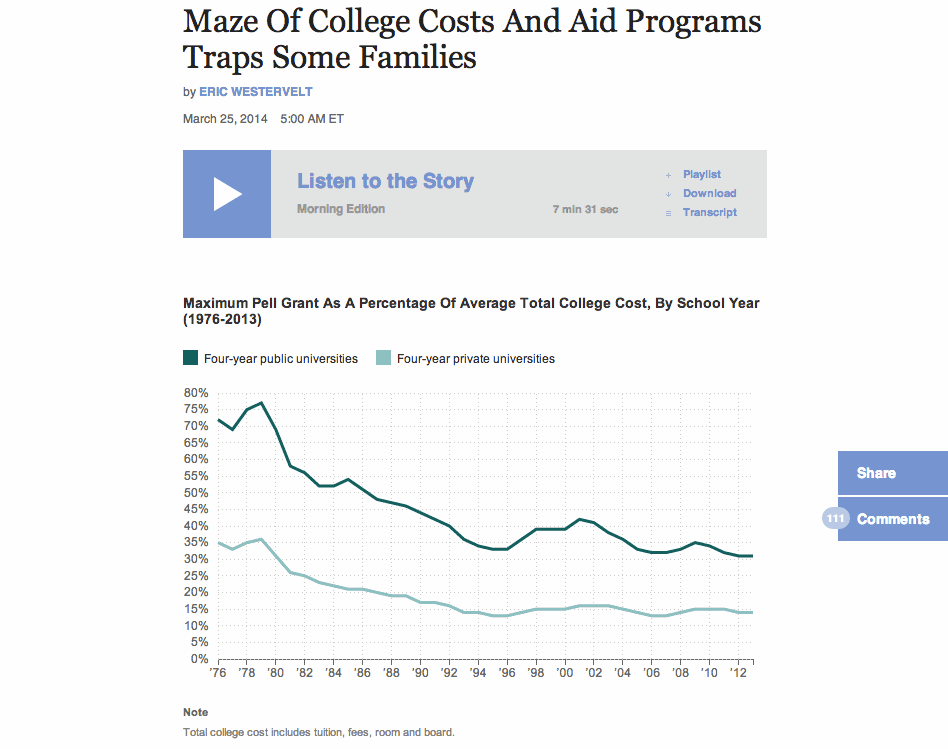The image size is (948, 749).
Task: Play the story audio
Action: (227, 194)
